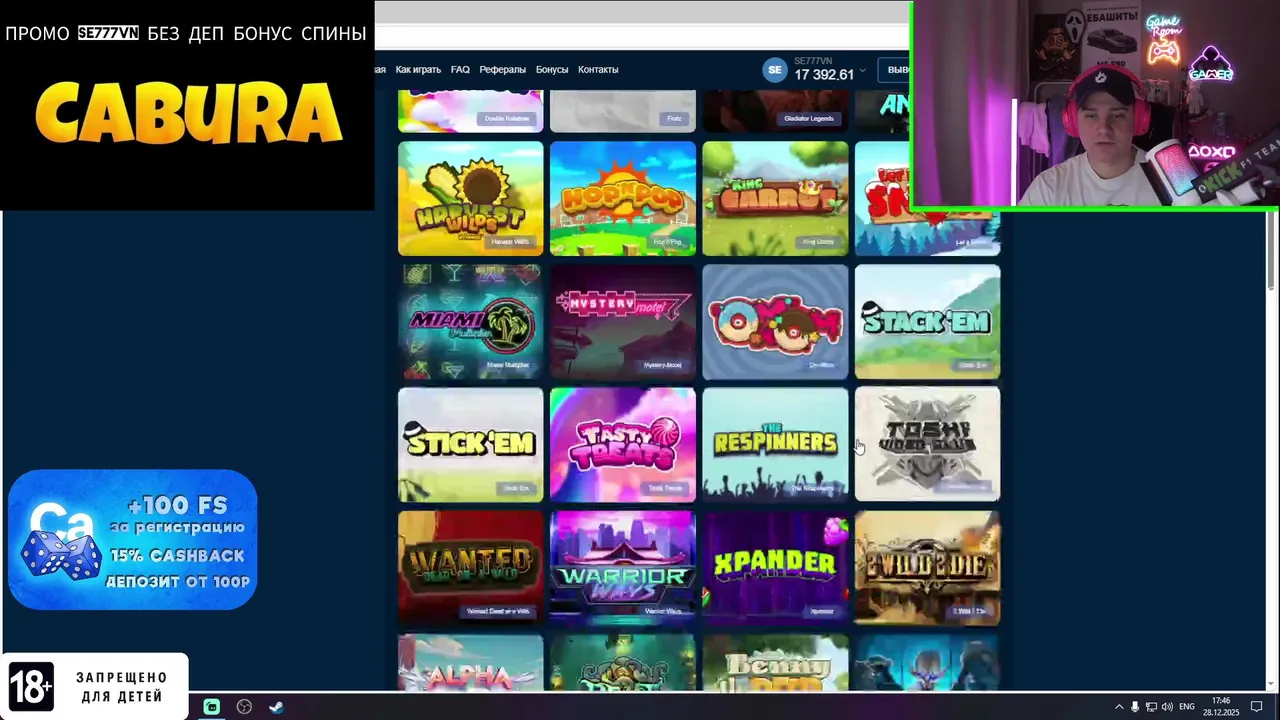Open the Stick'Em game
The height and width of the screenshot is (720, 1280).
pos(470,445)
